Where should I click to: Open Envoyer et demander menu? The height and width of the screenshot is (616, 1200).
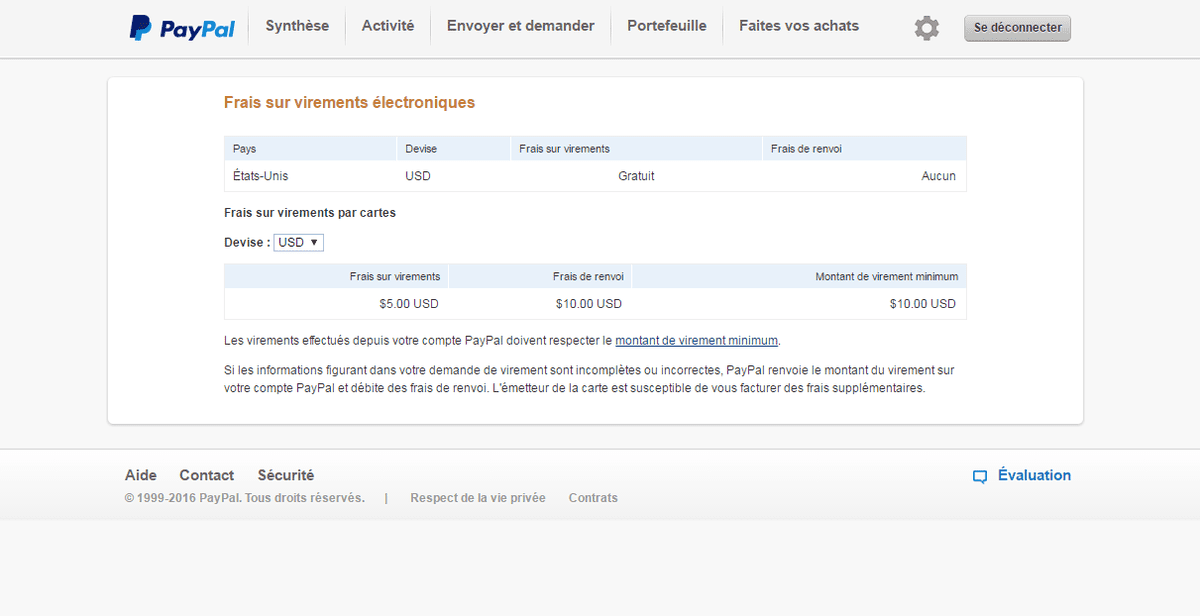point(521,26)
